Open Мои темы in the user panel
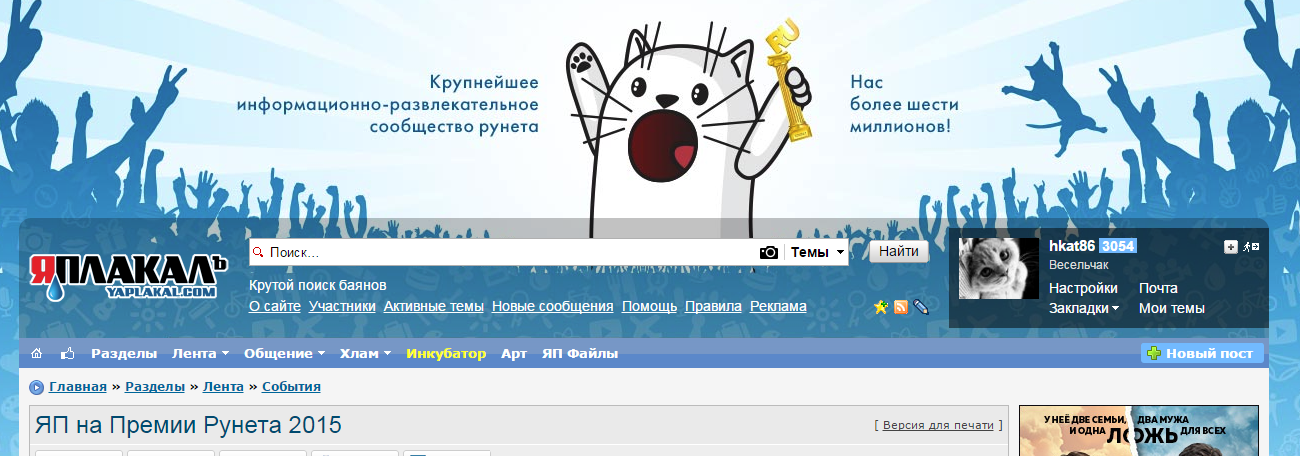The height and width of the screenshot is (456, 1300). pos(1172,308)
